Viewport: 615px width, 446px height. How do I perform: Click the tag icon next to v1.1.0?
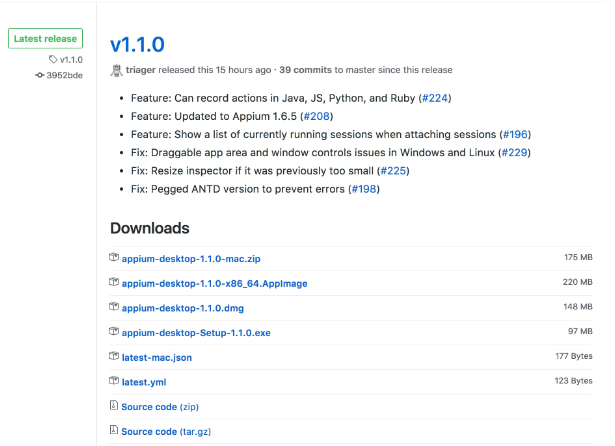tap(53, 60)
